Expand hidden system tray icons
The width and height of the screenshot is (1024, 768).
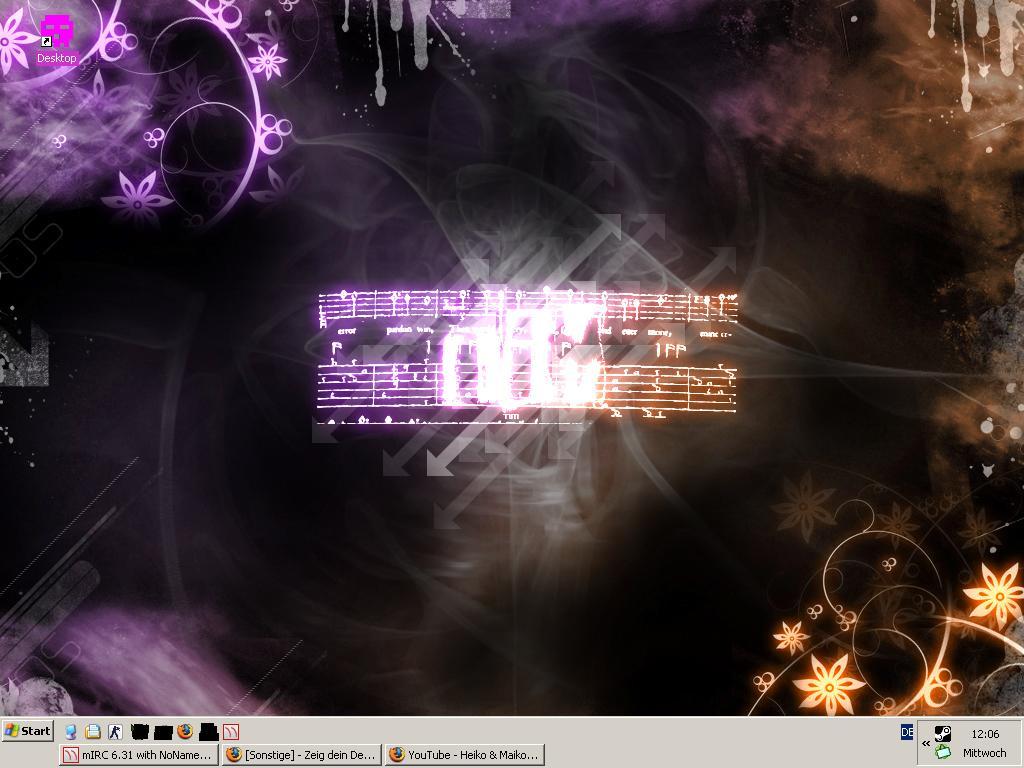926,743
